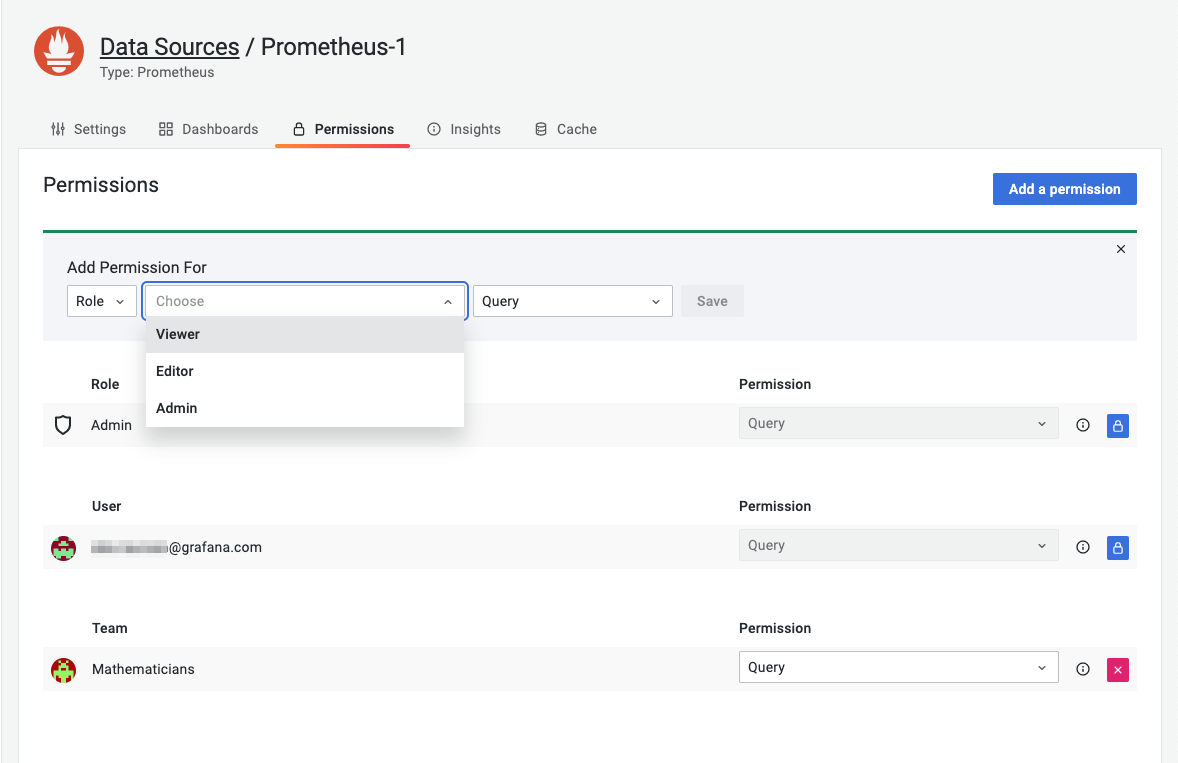This screenshot has width=1178, height=763.
Task: Open the Insights tab
Action: coord(464,129)
